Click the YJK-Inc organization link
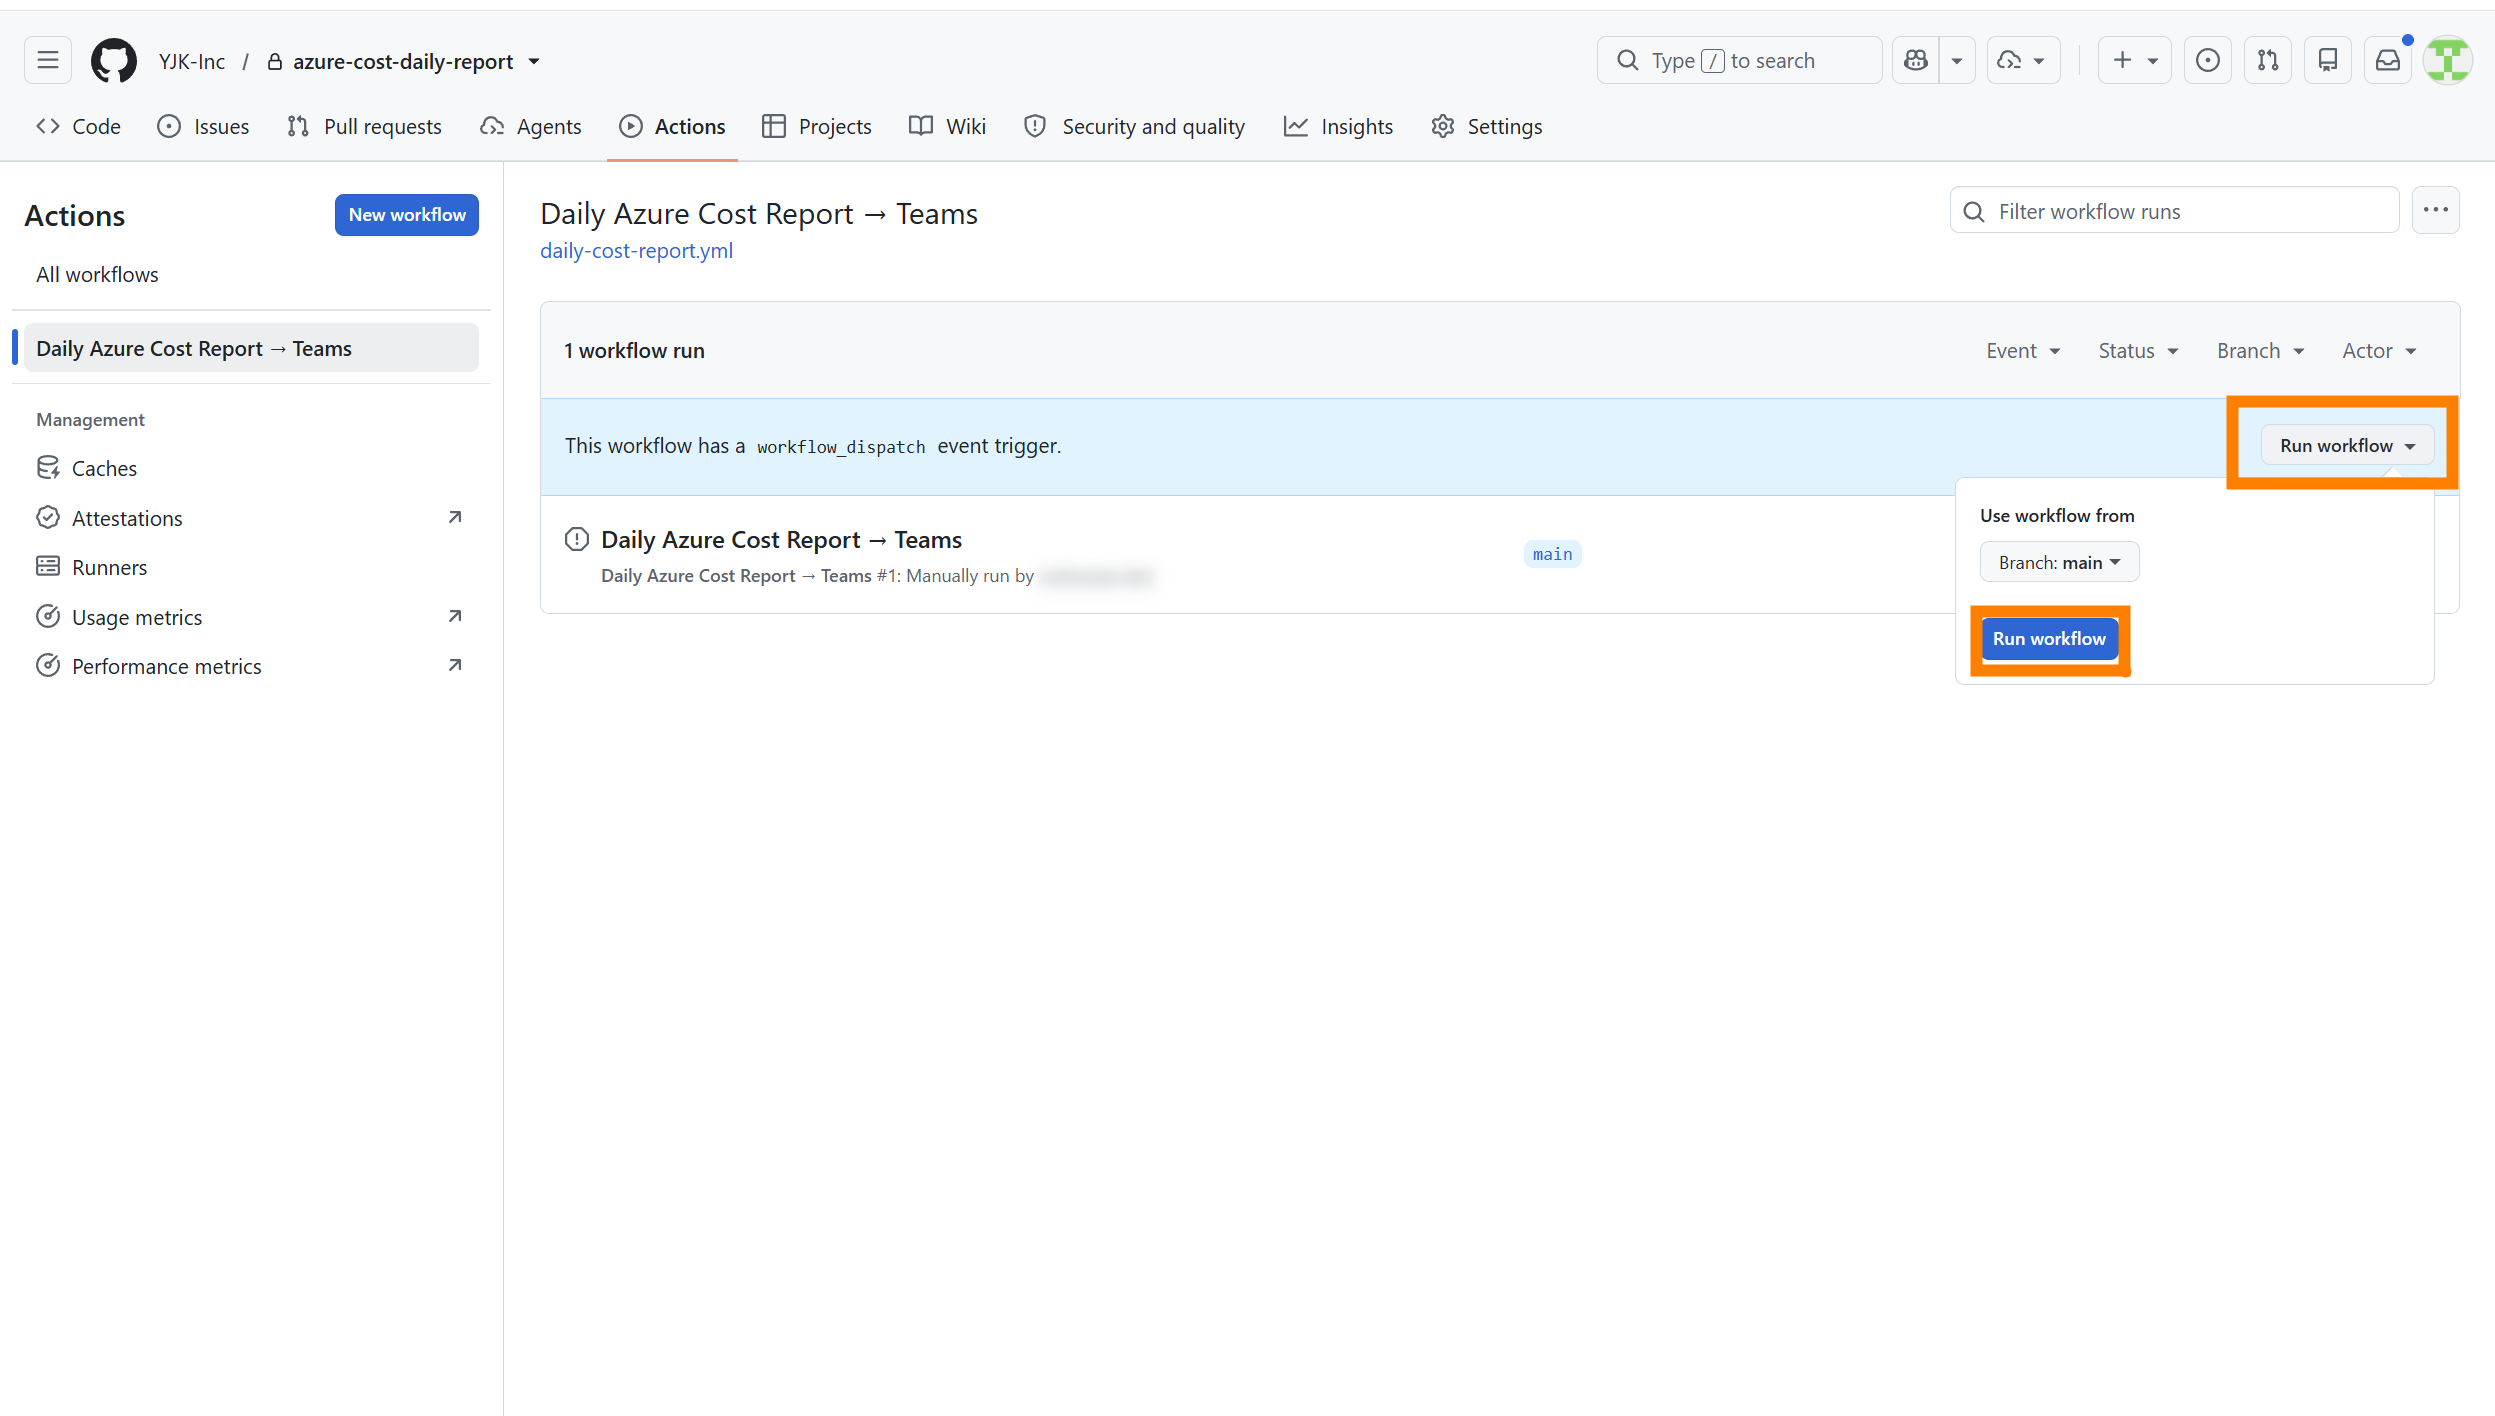2495x1416 pixels. coord(192,62)
